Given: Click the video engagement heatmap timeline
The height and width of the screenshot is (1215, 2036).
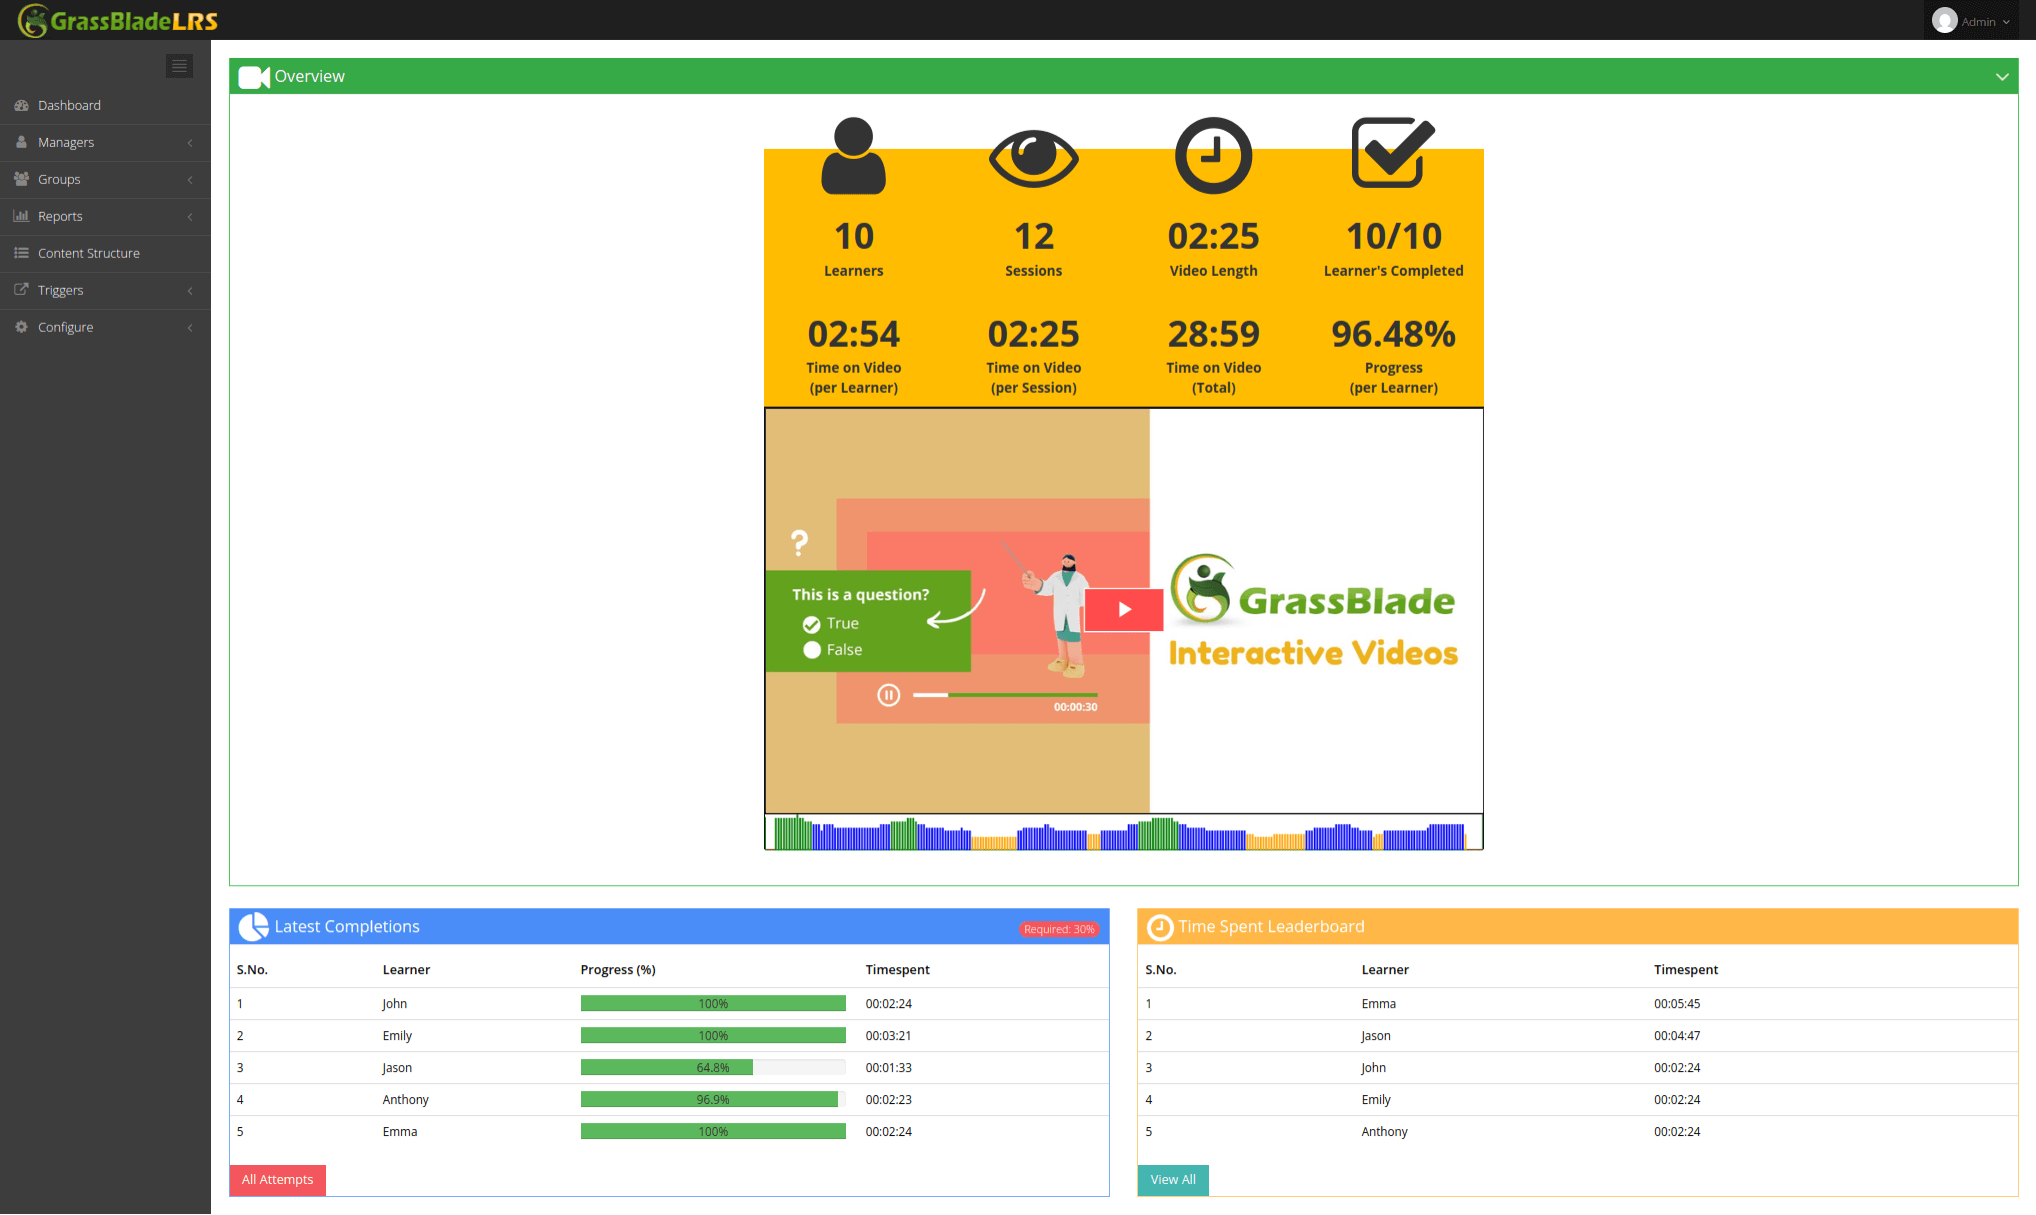Looking at the screenshot, I should point(1123,832).
